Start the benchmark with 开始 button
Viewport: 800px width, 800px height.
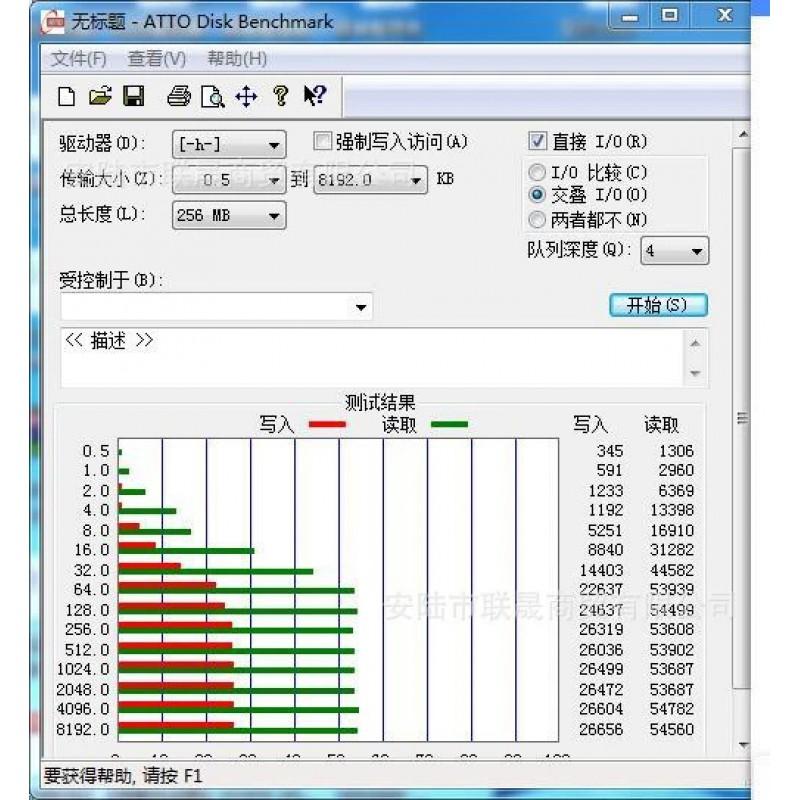tap(658, 305)
